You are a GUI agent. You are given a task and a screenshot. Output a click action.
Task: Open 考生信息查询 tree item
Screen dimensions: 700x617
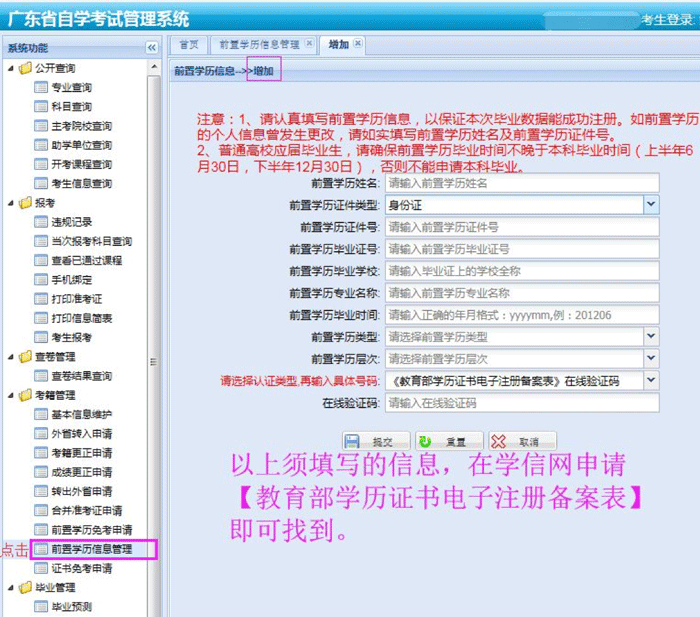(x=81, y=184)
